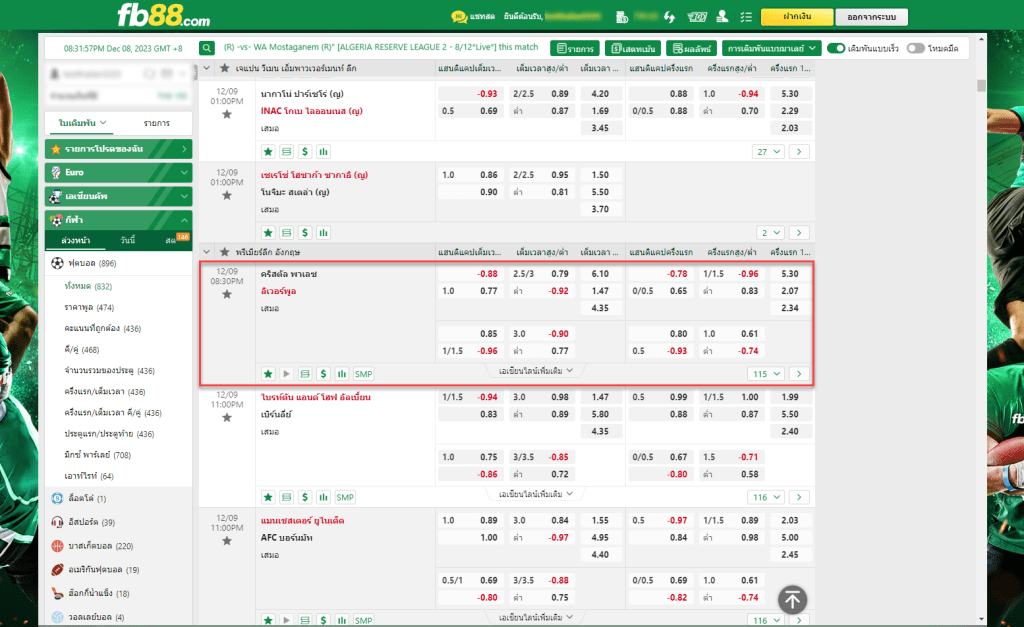
Task: Select คี่/คู่ (468) in sidebar
Action: click(x=82, y=349)
